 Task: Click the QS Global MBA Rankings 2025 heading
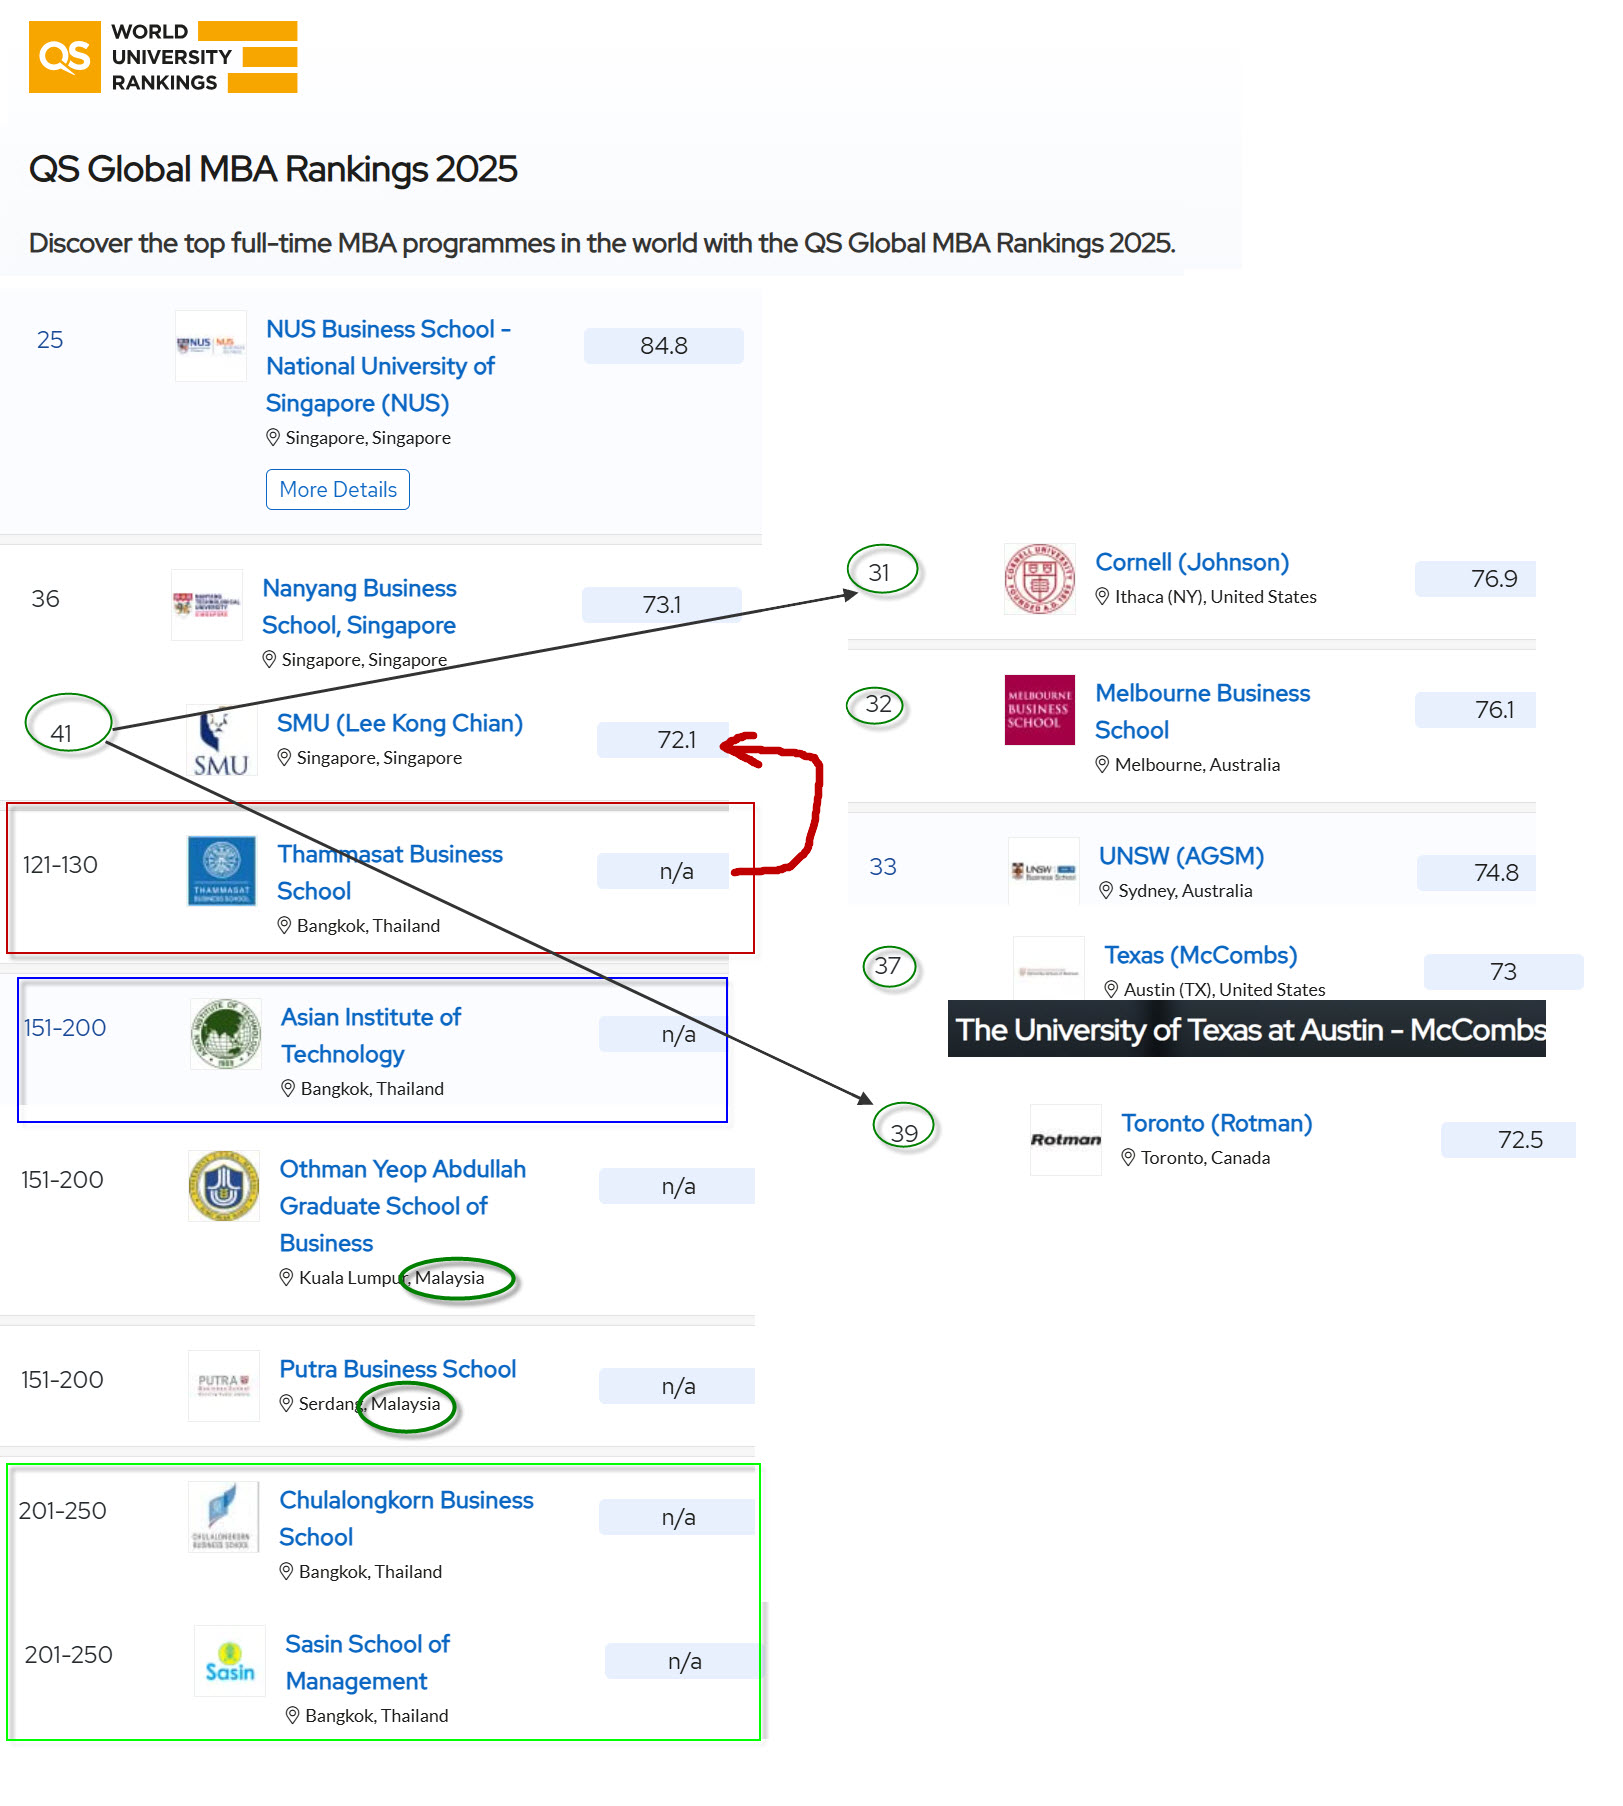coord(273,169)
